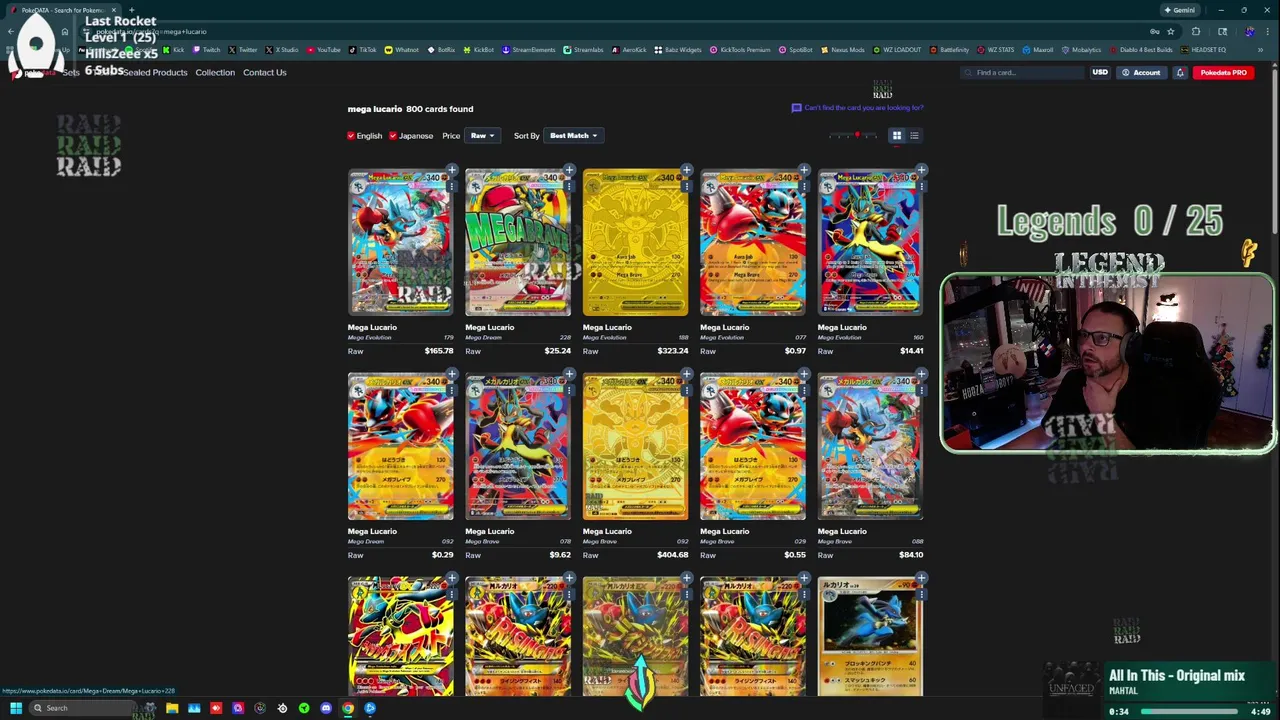Screen dimensions: 1280x720
Task: Click the 'Find a card...' search field
Action: [1022, 72]
